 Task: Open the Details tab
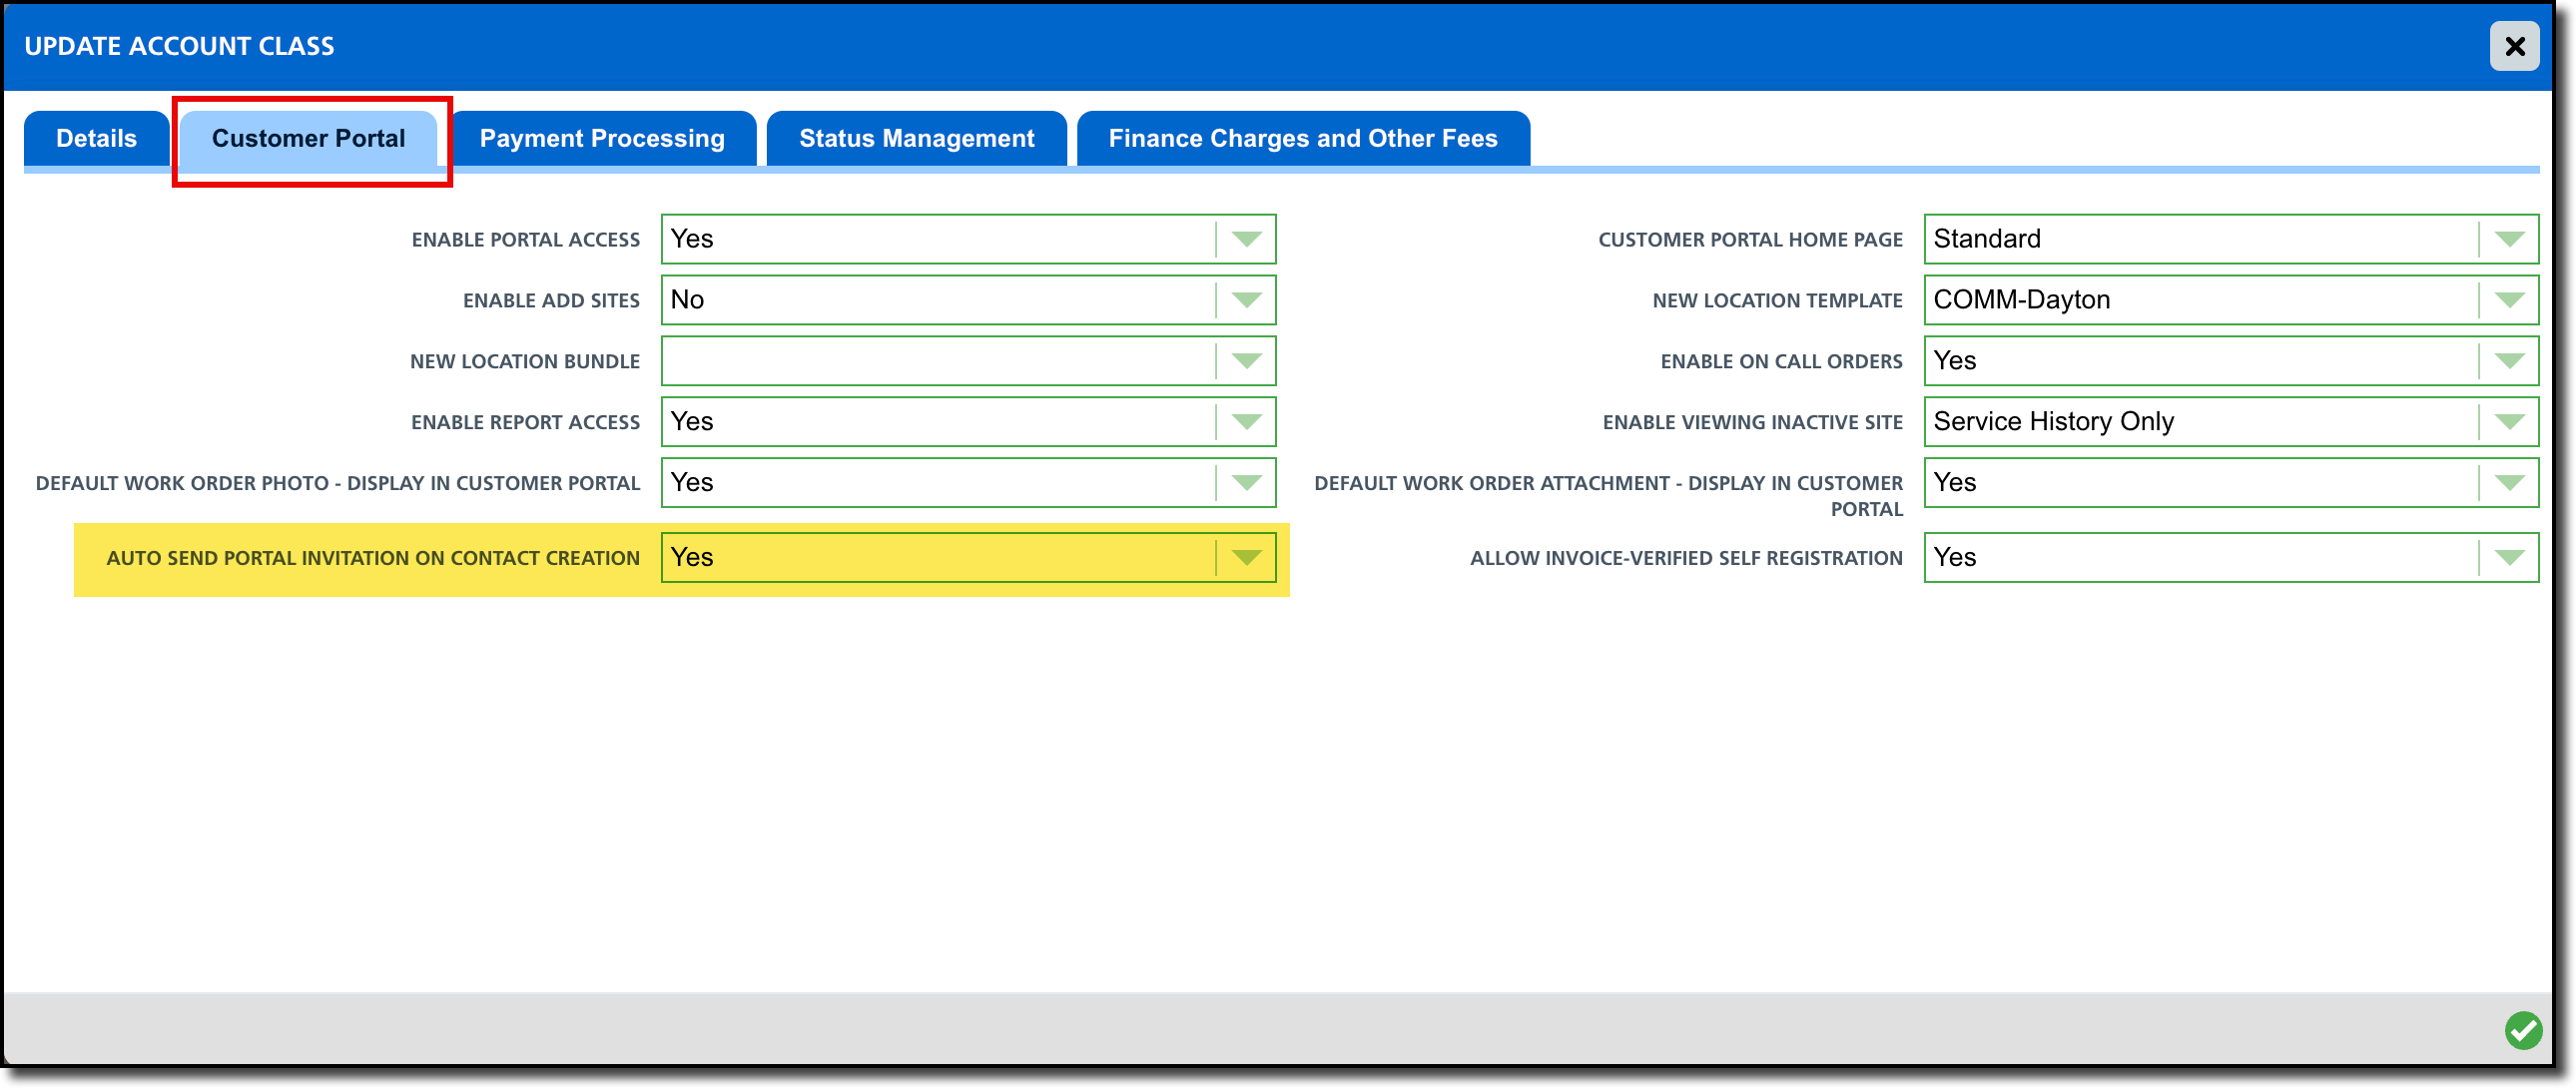pos(96,138)
